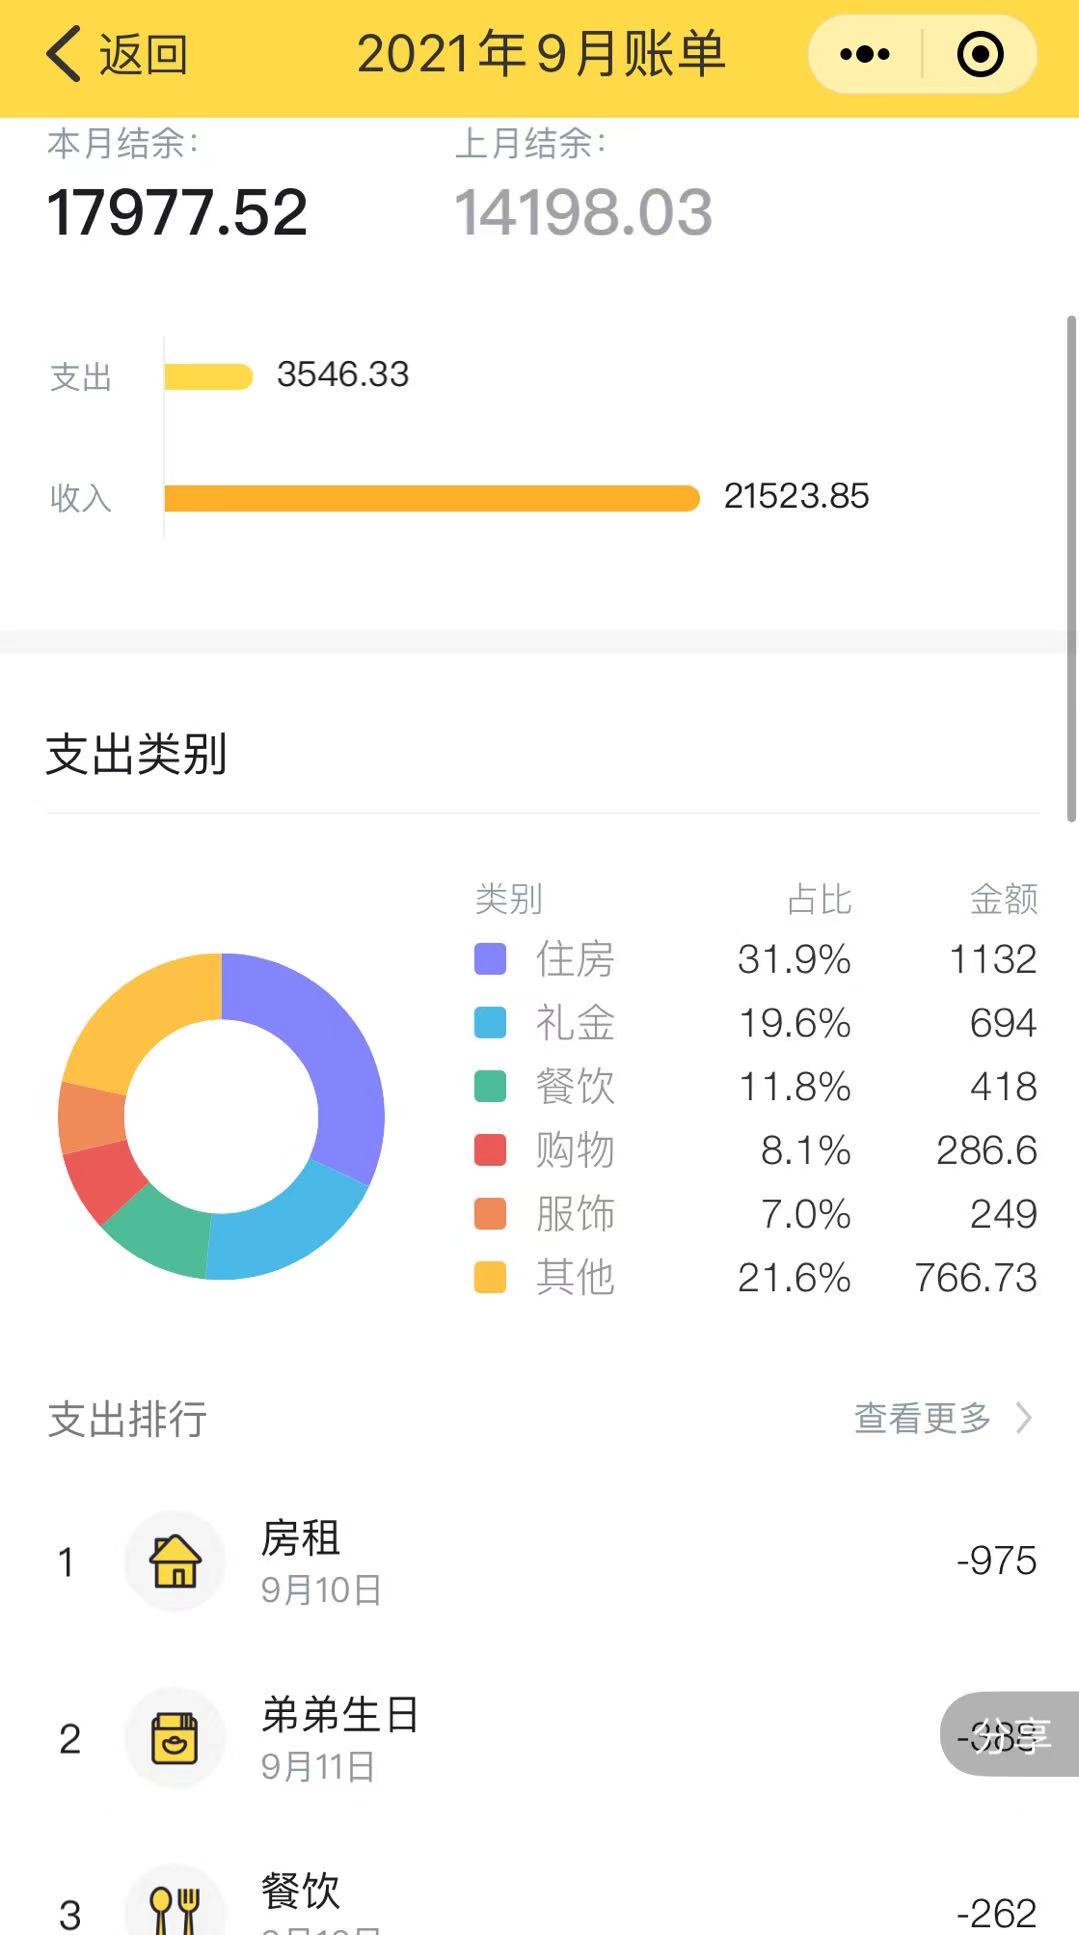Tap 查看更多 to see more rankings
This screenshot has width=1079, height=1935.
[x=922, y=1417]
